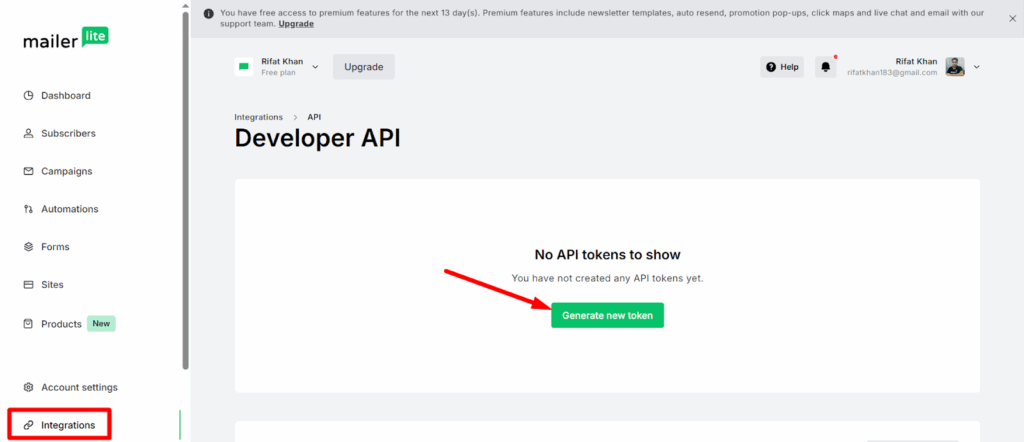Go to Subscribers section
Viewport: 1024px width, 442px height.
69,133
